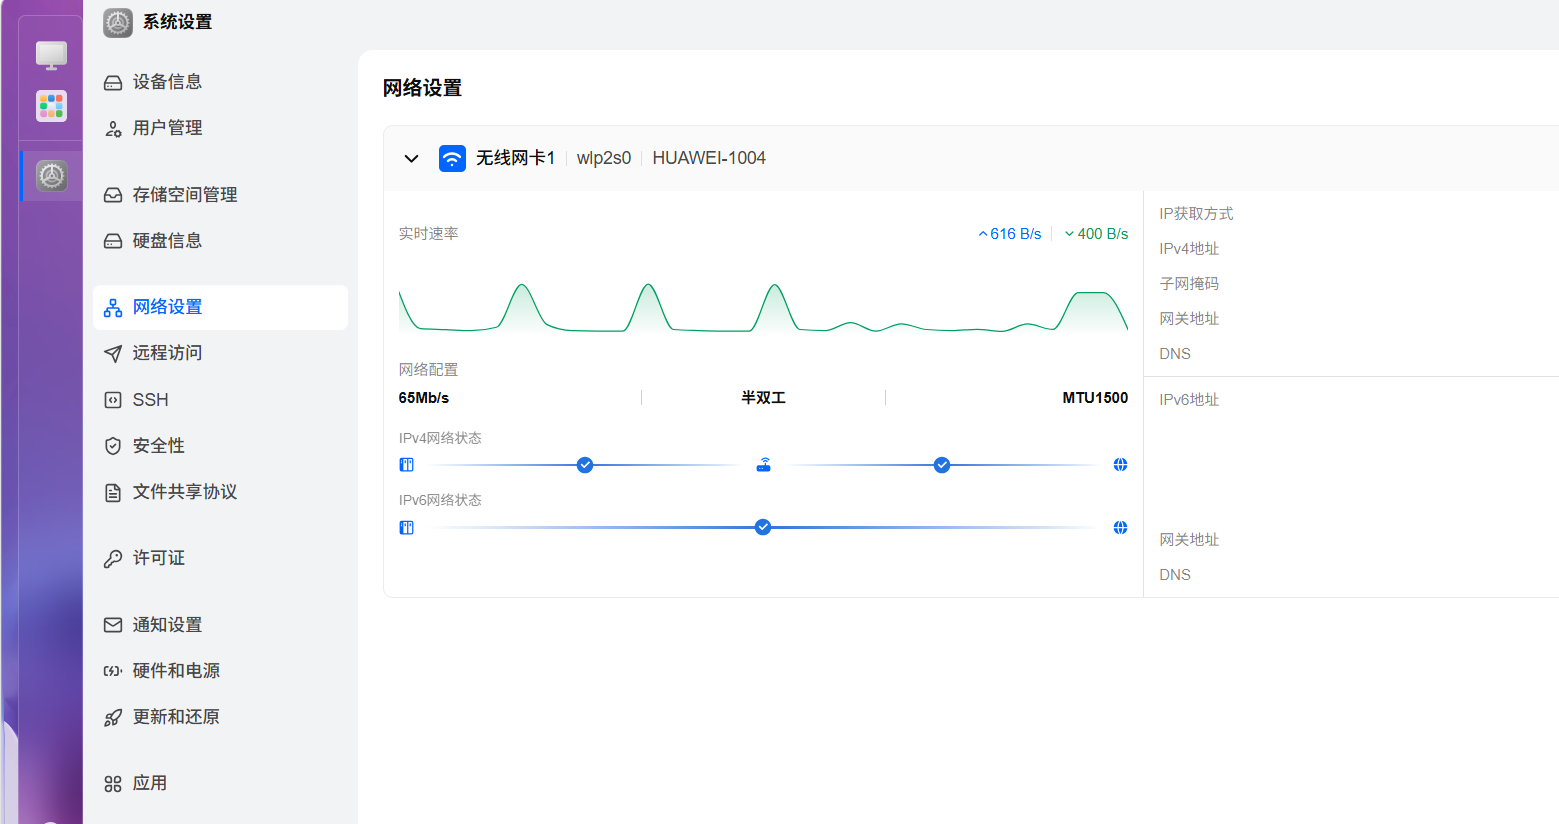Select 文件共享协议 in the sidebar

click(x=184, y=492)
